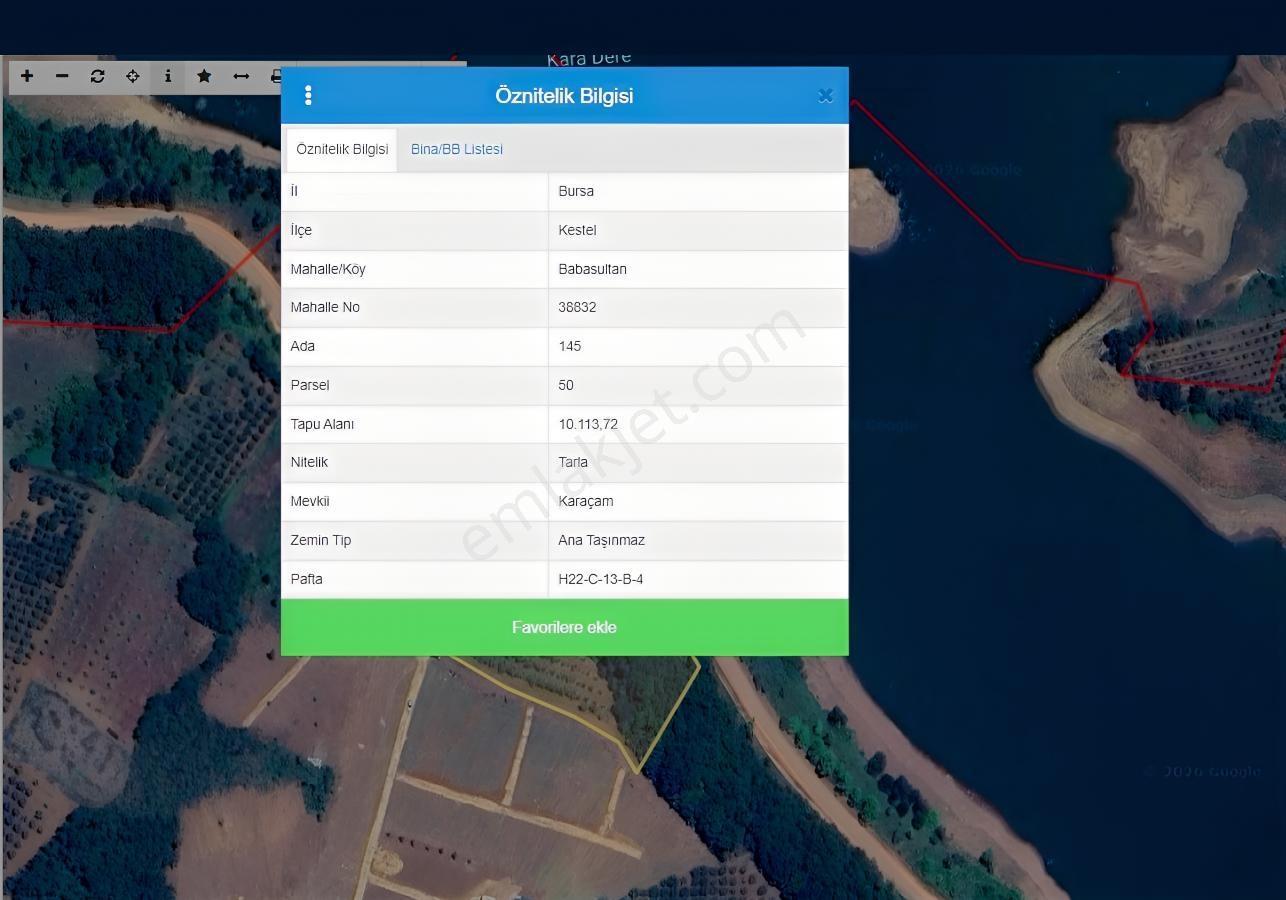Click the value 'Bursa'
The height and width of the screenshot is (900, 1286).
pyautogui.click(x=576, y=191)
